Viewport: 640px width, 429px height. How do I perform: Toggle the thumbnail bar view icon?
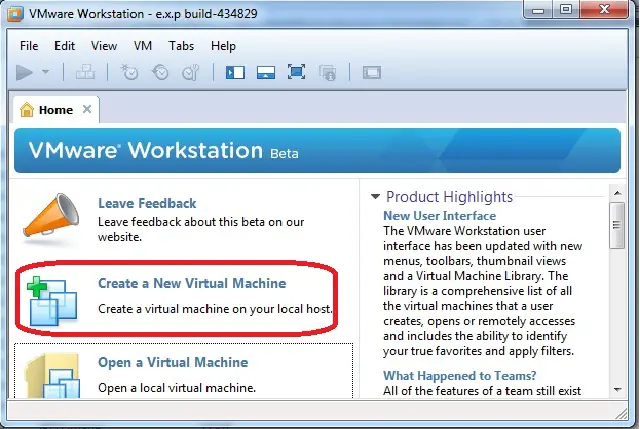266,73
